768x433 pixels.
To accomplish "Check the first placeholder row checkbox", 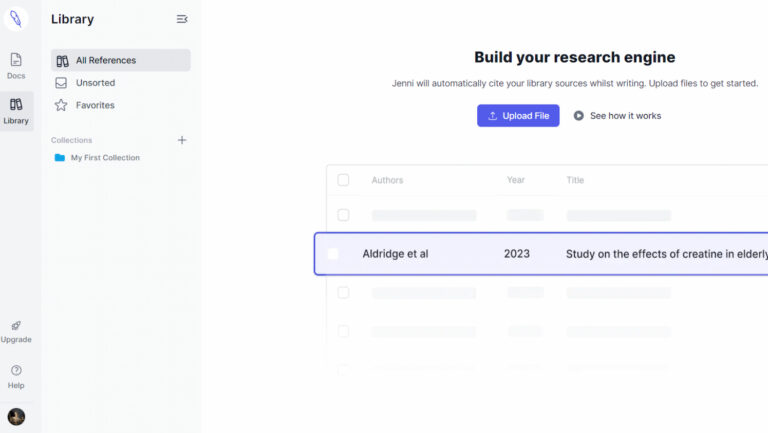I will pos(343,215).
